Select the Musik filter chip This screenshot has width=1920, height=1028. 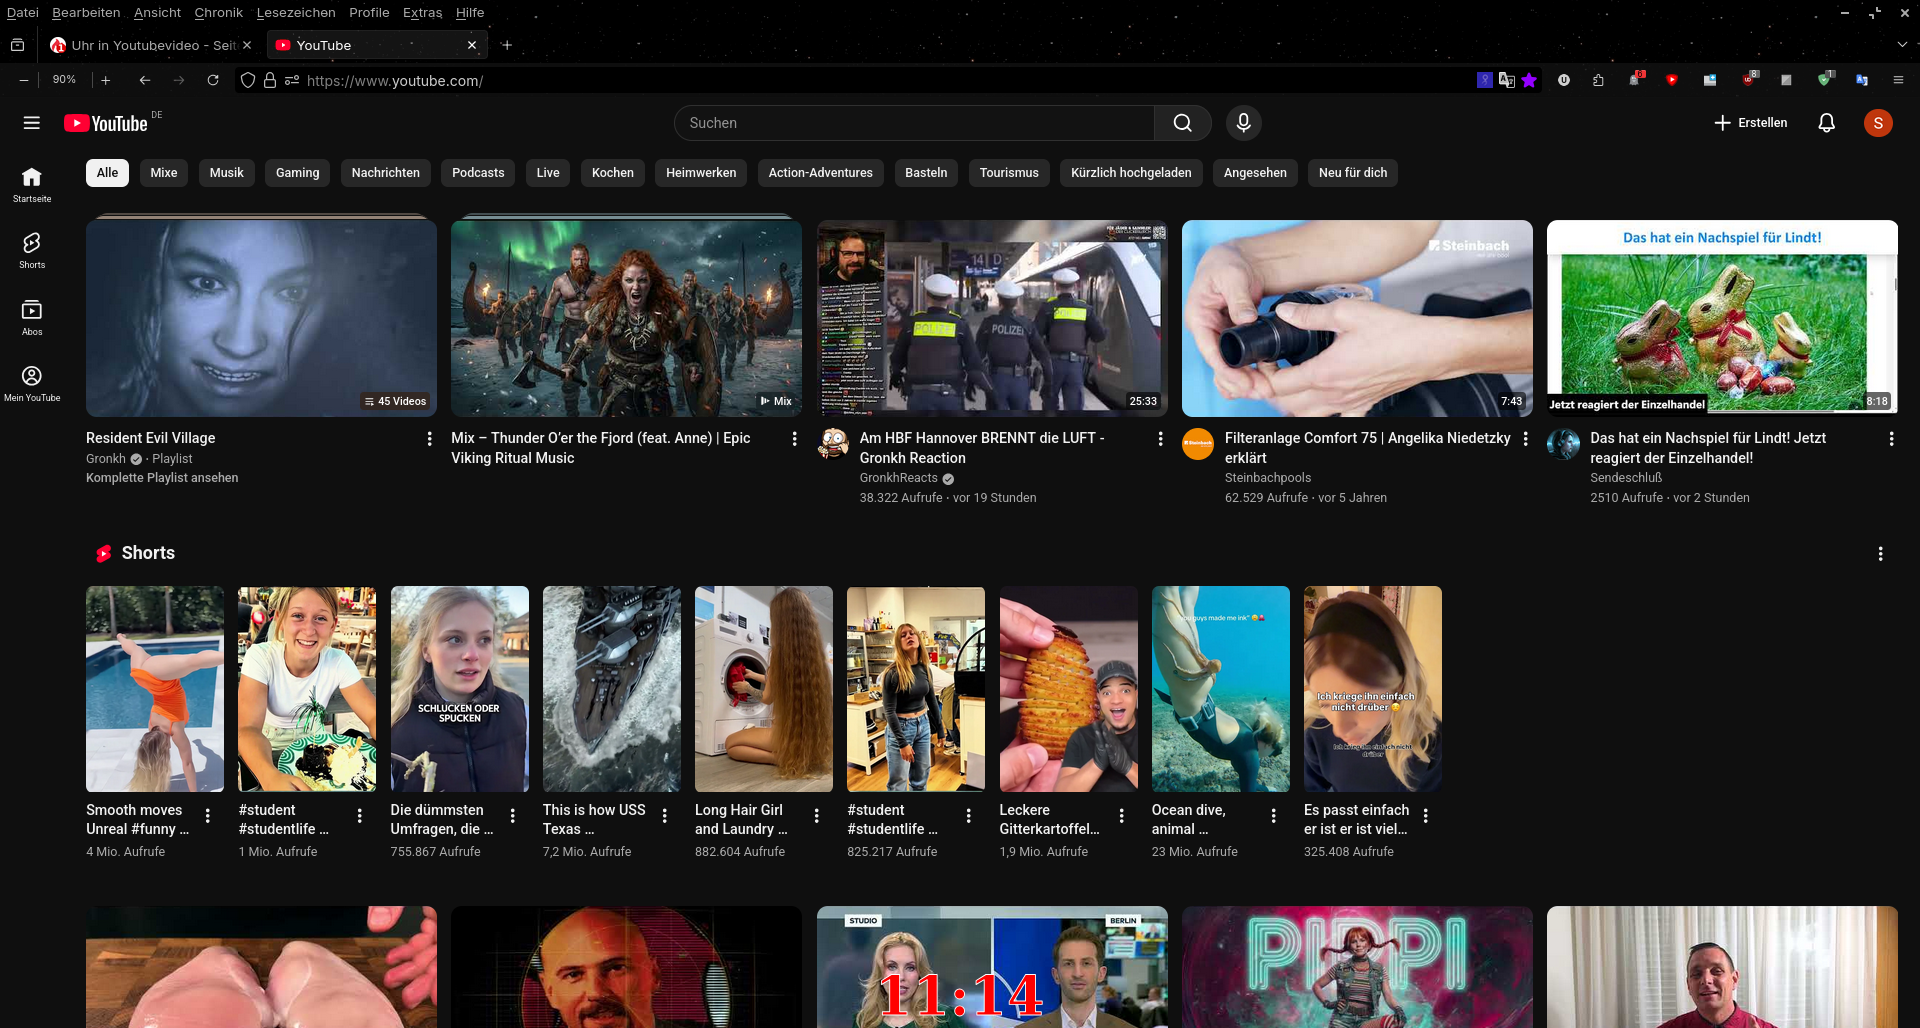[x=226, y=173]
